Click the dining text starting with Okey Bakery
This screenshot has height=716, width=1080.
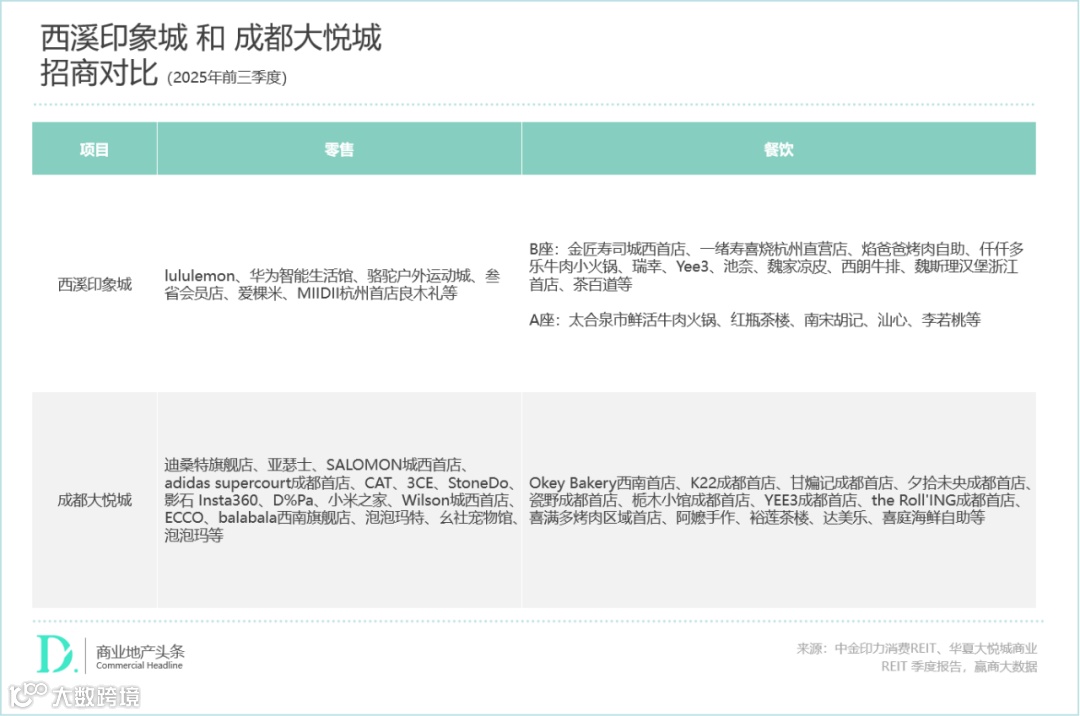click(779, 500)
